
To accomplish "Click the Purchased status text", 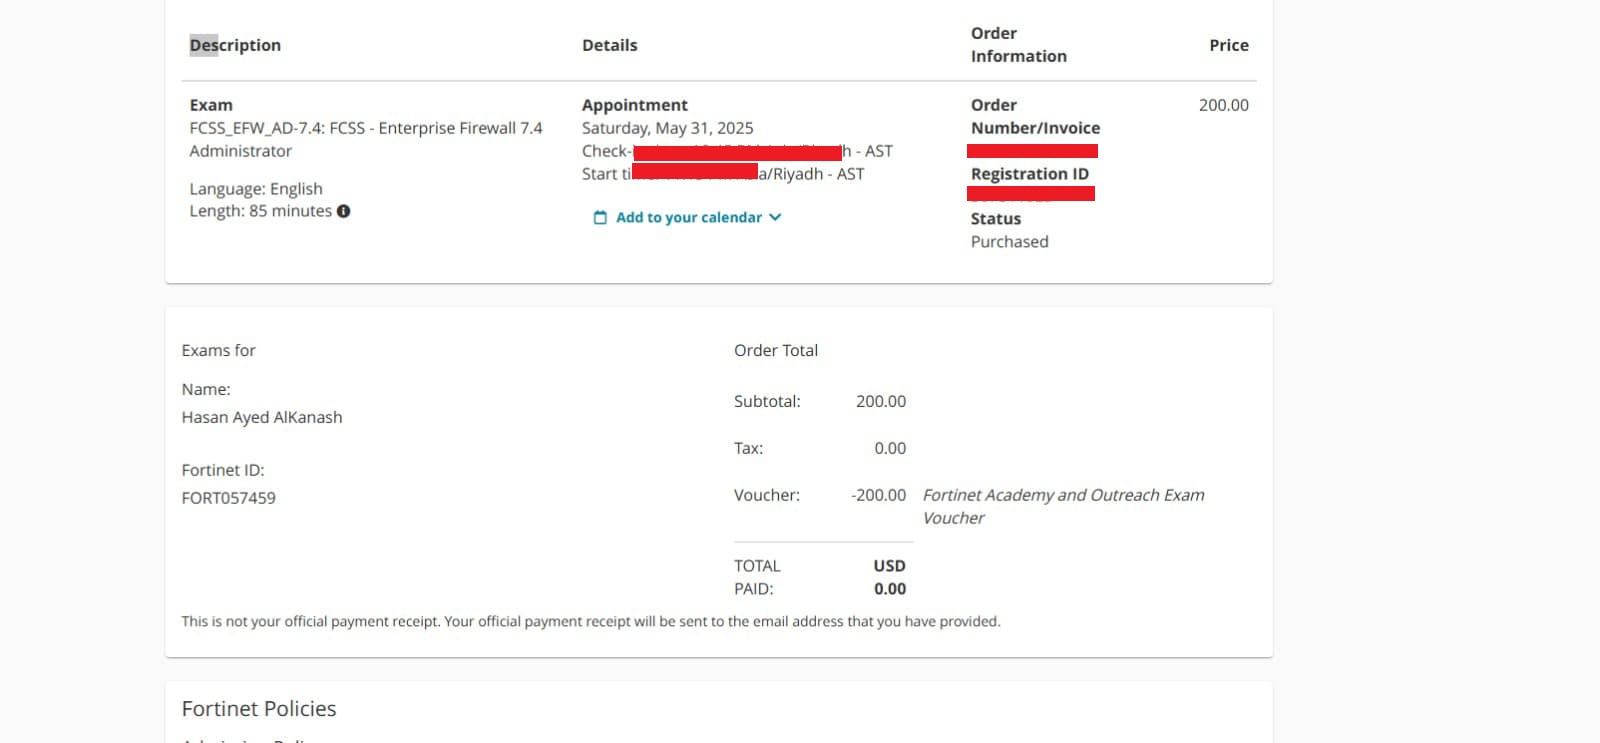I will pos(1009,242).
